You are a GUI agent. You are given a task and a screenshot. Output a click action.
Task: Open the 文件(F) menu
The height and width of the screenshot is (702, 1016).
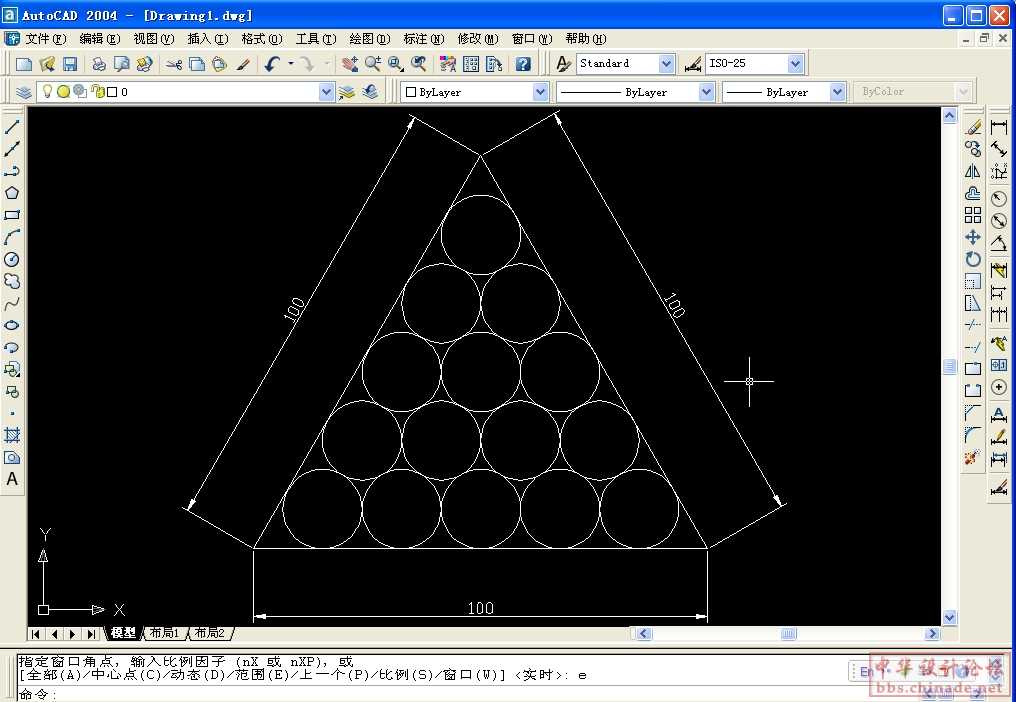[x=45, y=39]
